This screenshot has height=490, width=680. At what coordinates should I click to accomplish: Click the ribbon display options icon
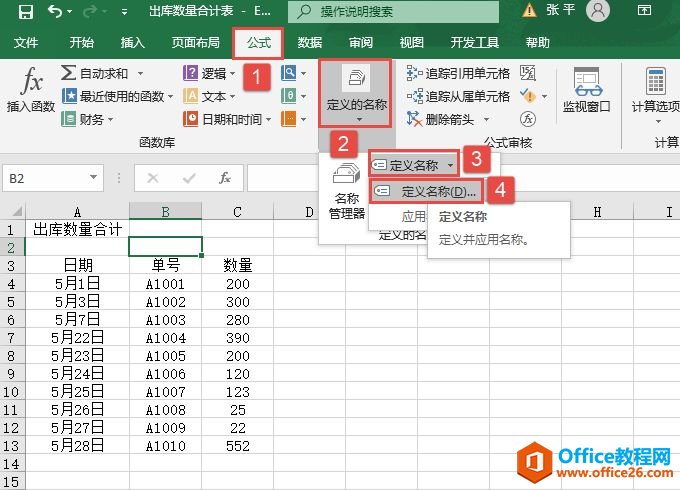click(644, 10)
